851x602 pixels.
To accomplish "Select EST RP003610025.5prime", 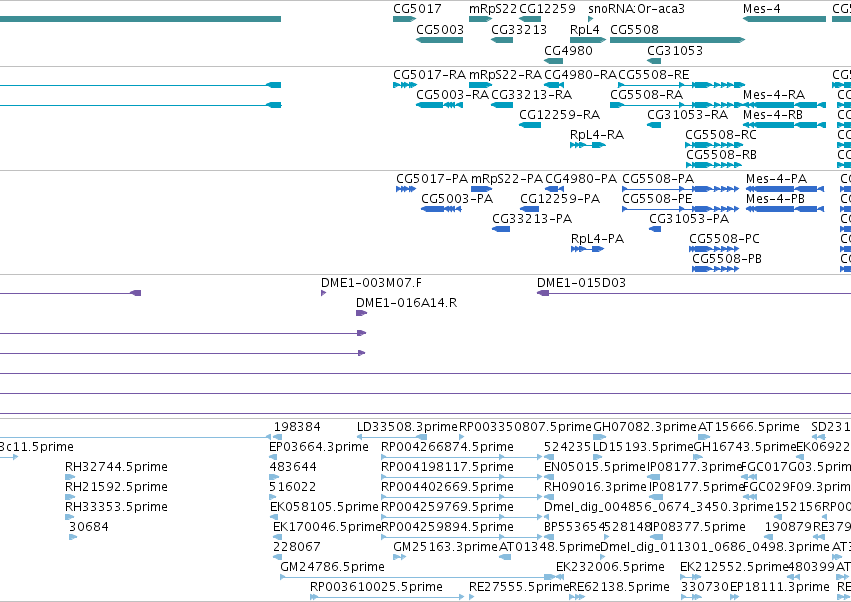I will (376, 587).
